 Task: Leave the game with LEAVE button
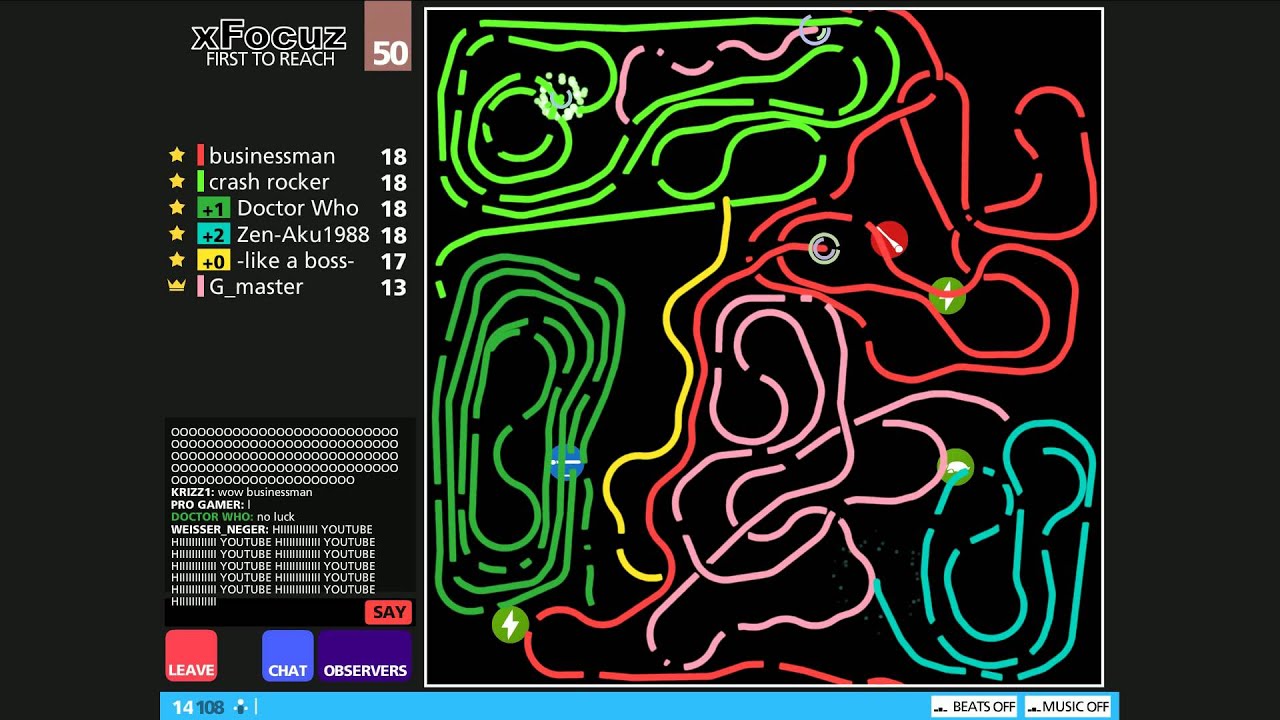(x=191, y=656)
